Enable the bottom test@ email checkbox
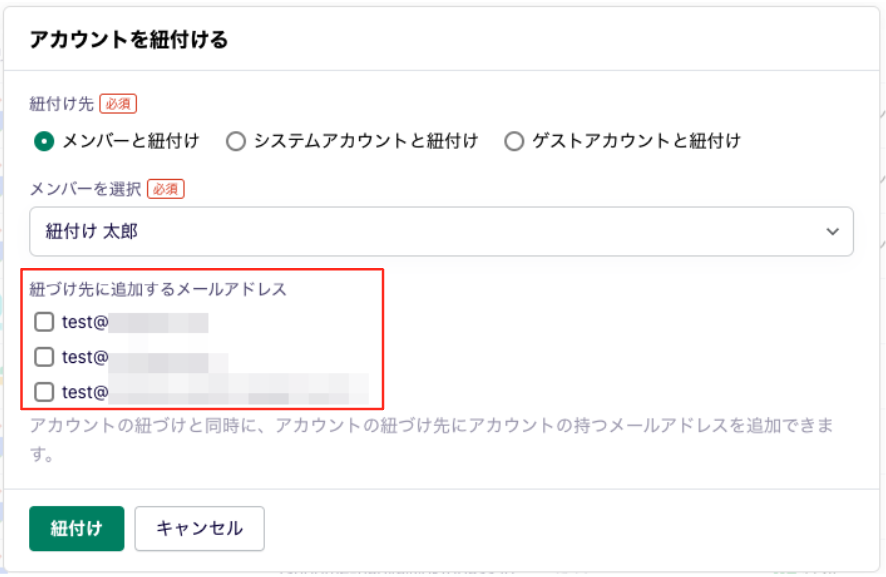 44,392
